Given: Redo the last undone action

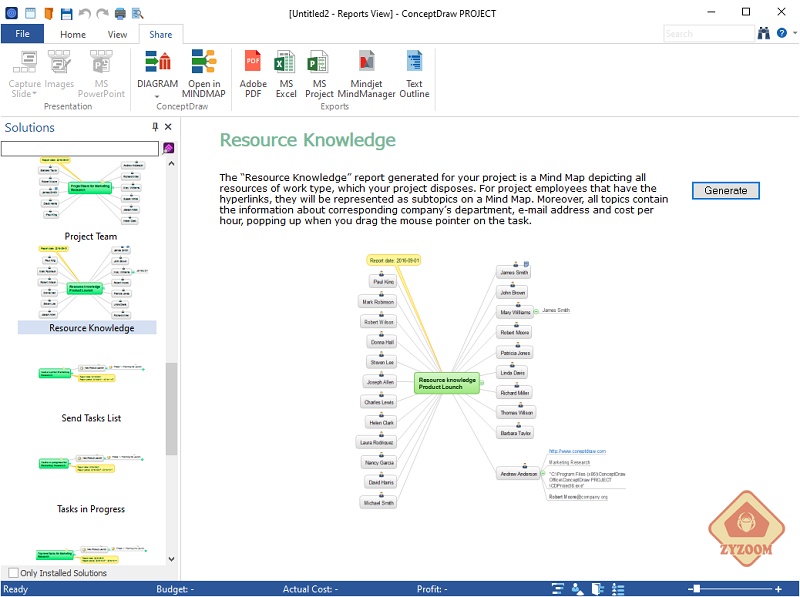Looking at the screenshot, I should [x=103, y=13].
